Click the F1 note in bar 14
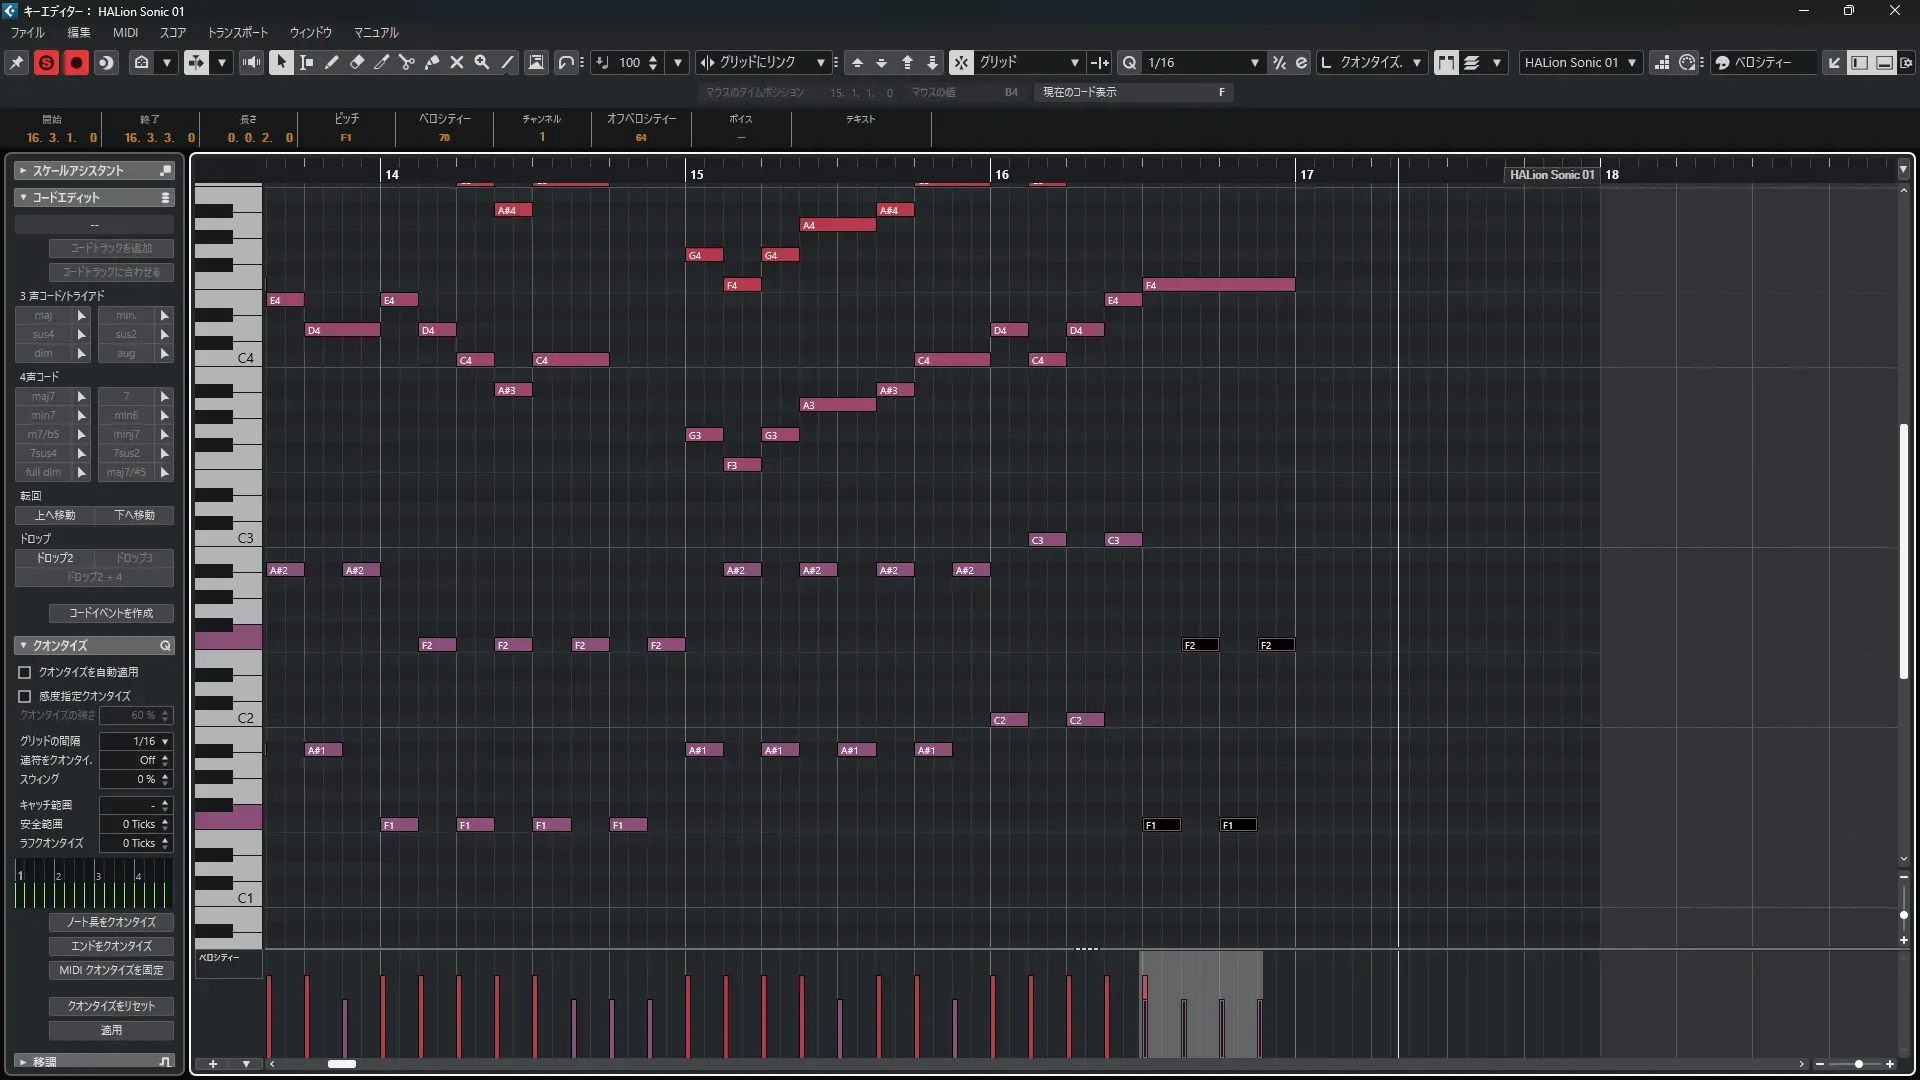This screenshot has width=1920, height=1080. 399,825
